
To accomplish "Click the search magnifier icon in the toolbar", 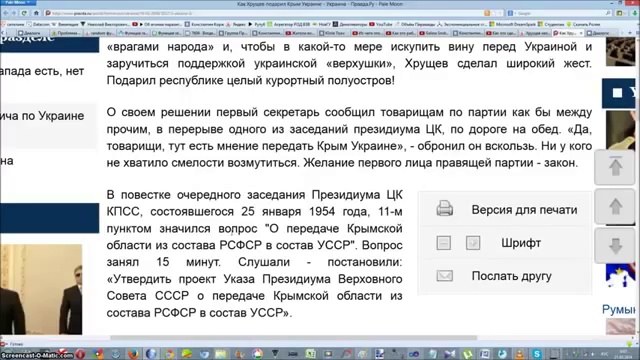I will [x=608, y=13].
